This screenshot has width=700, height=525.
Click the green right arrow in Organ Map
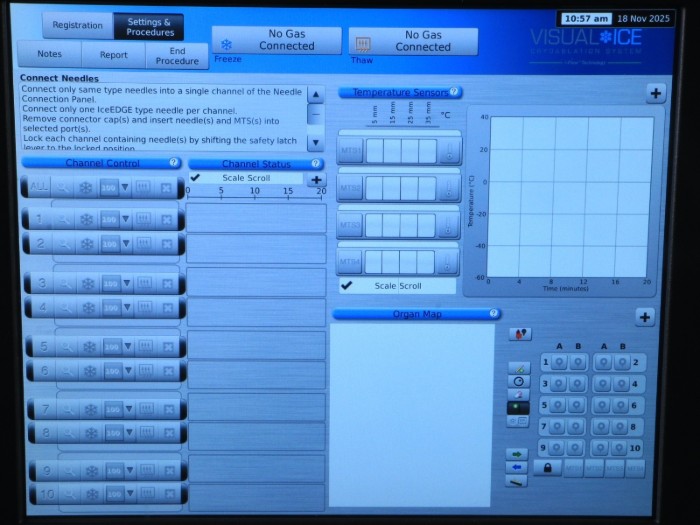click(x=517, y=453)
